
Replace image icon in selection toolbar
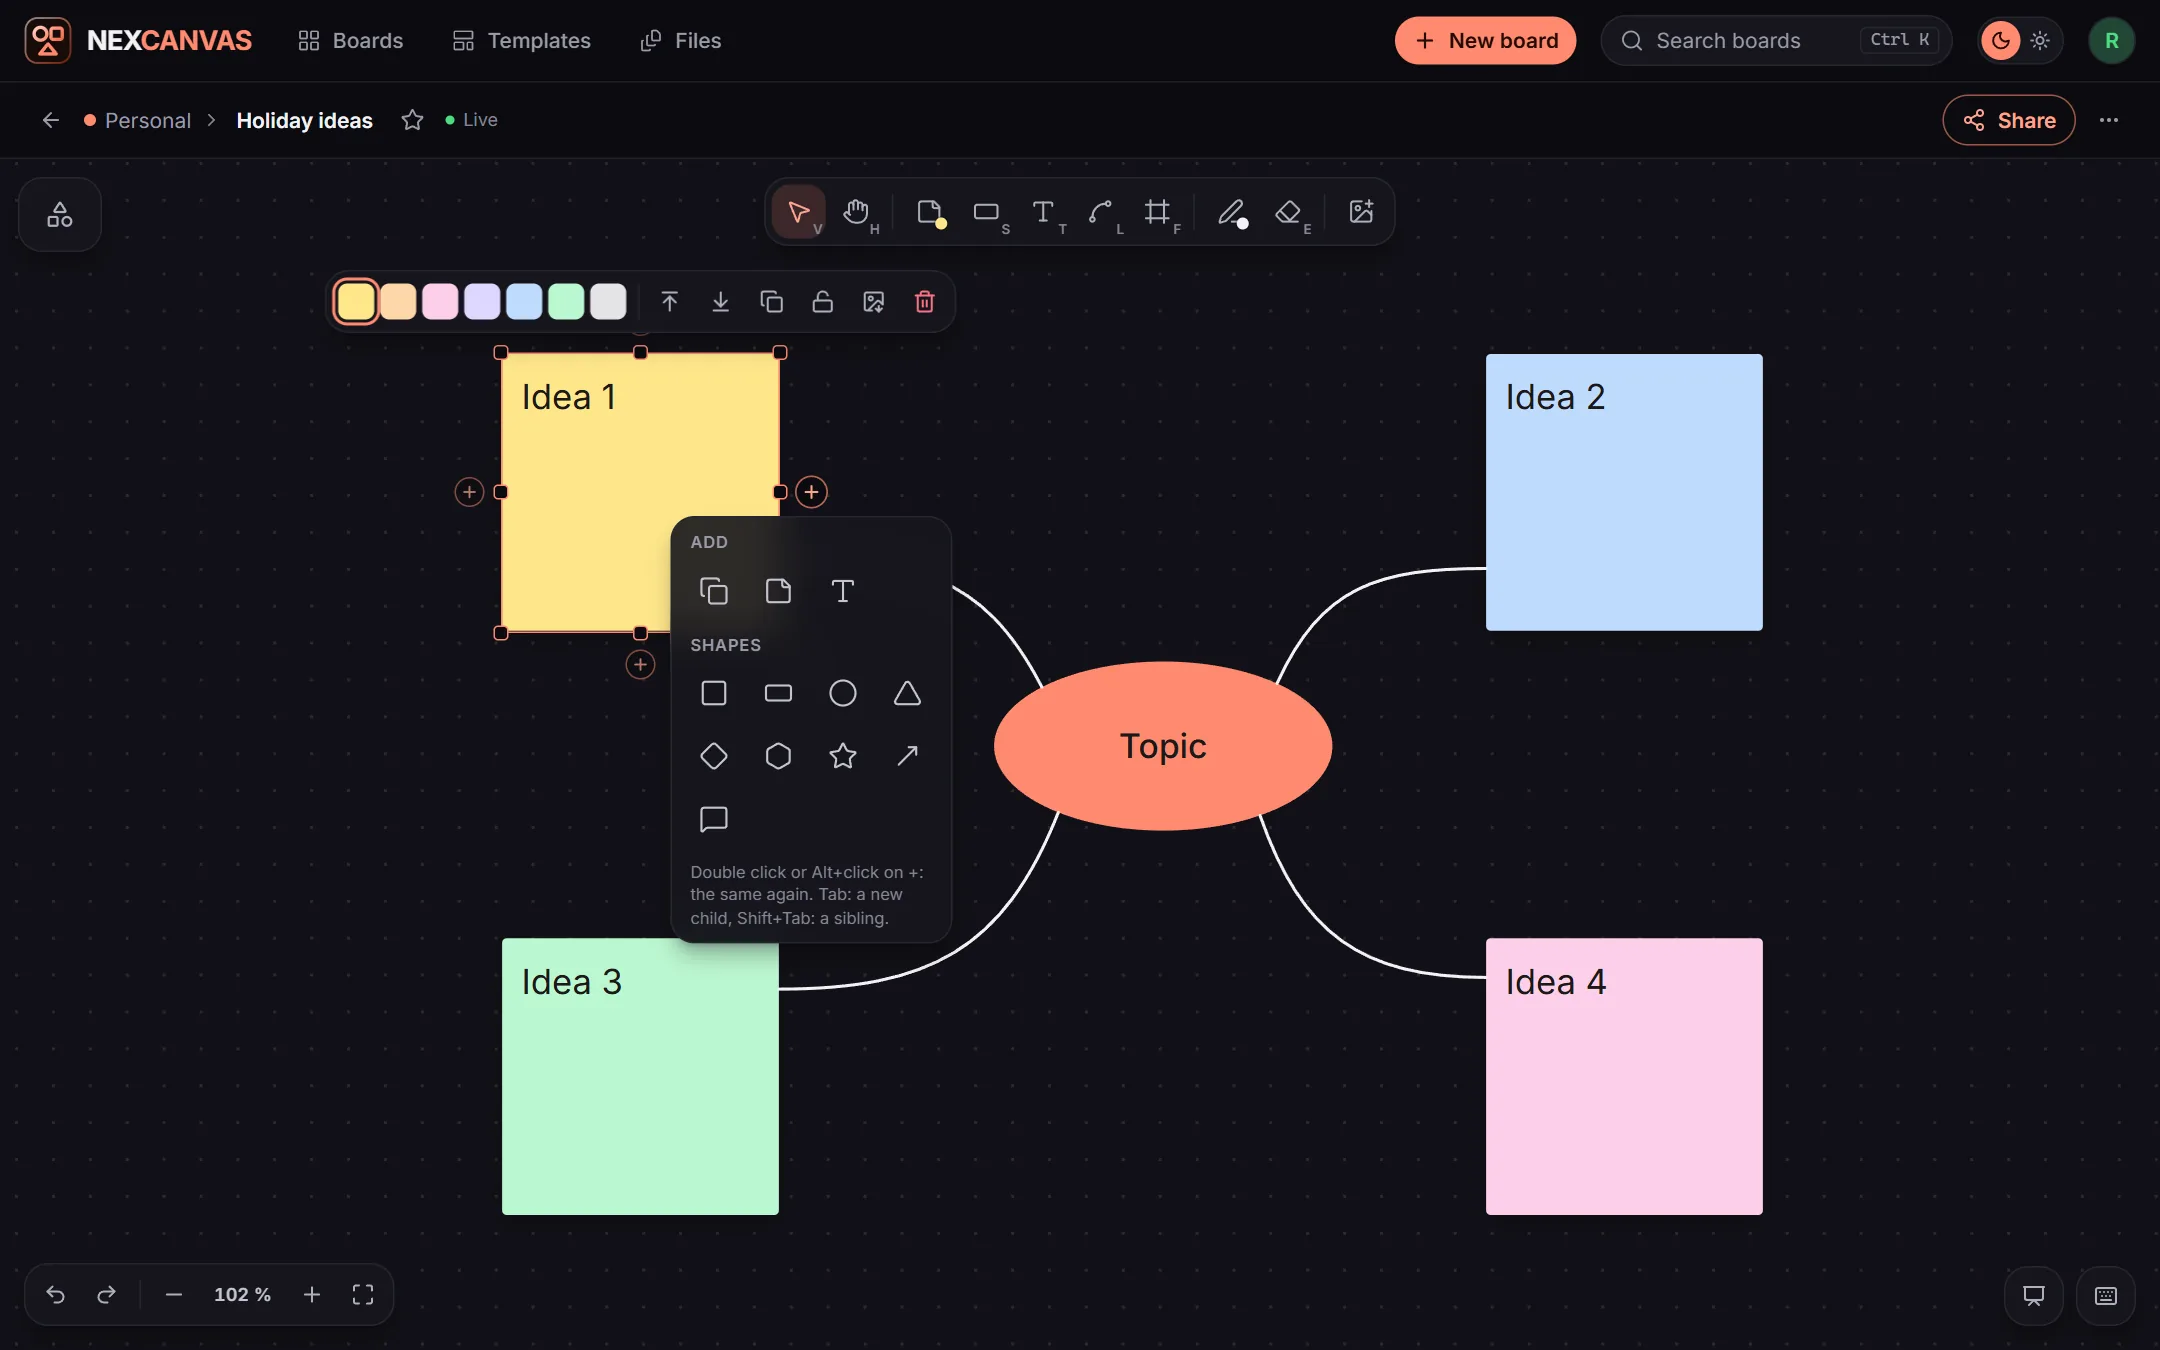pyautogui.click(x=874, y=302)
